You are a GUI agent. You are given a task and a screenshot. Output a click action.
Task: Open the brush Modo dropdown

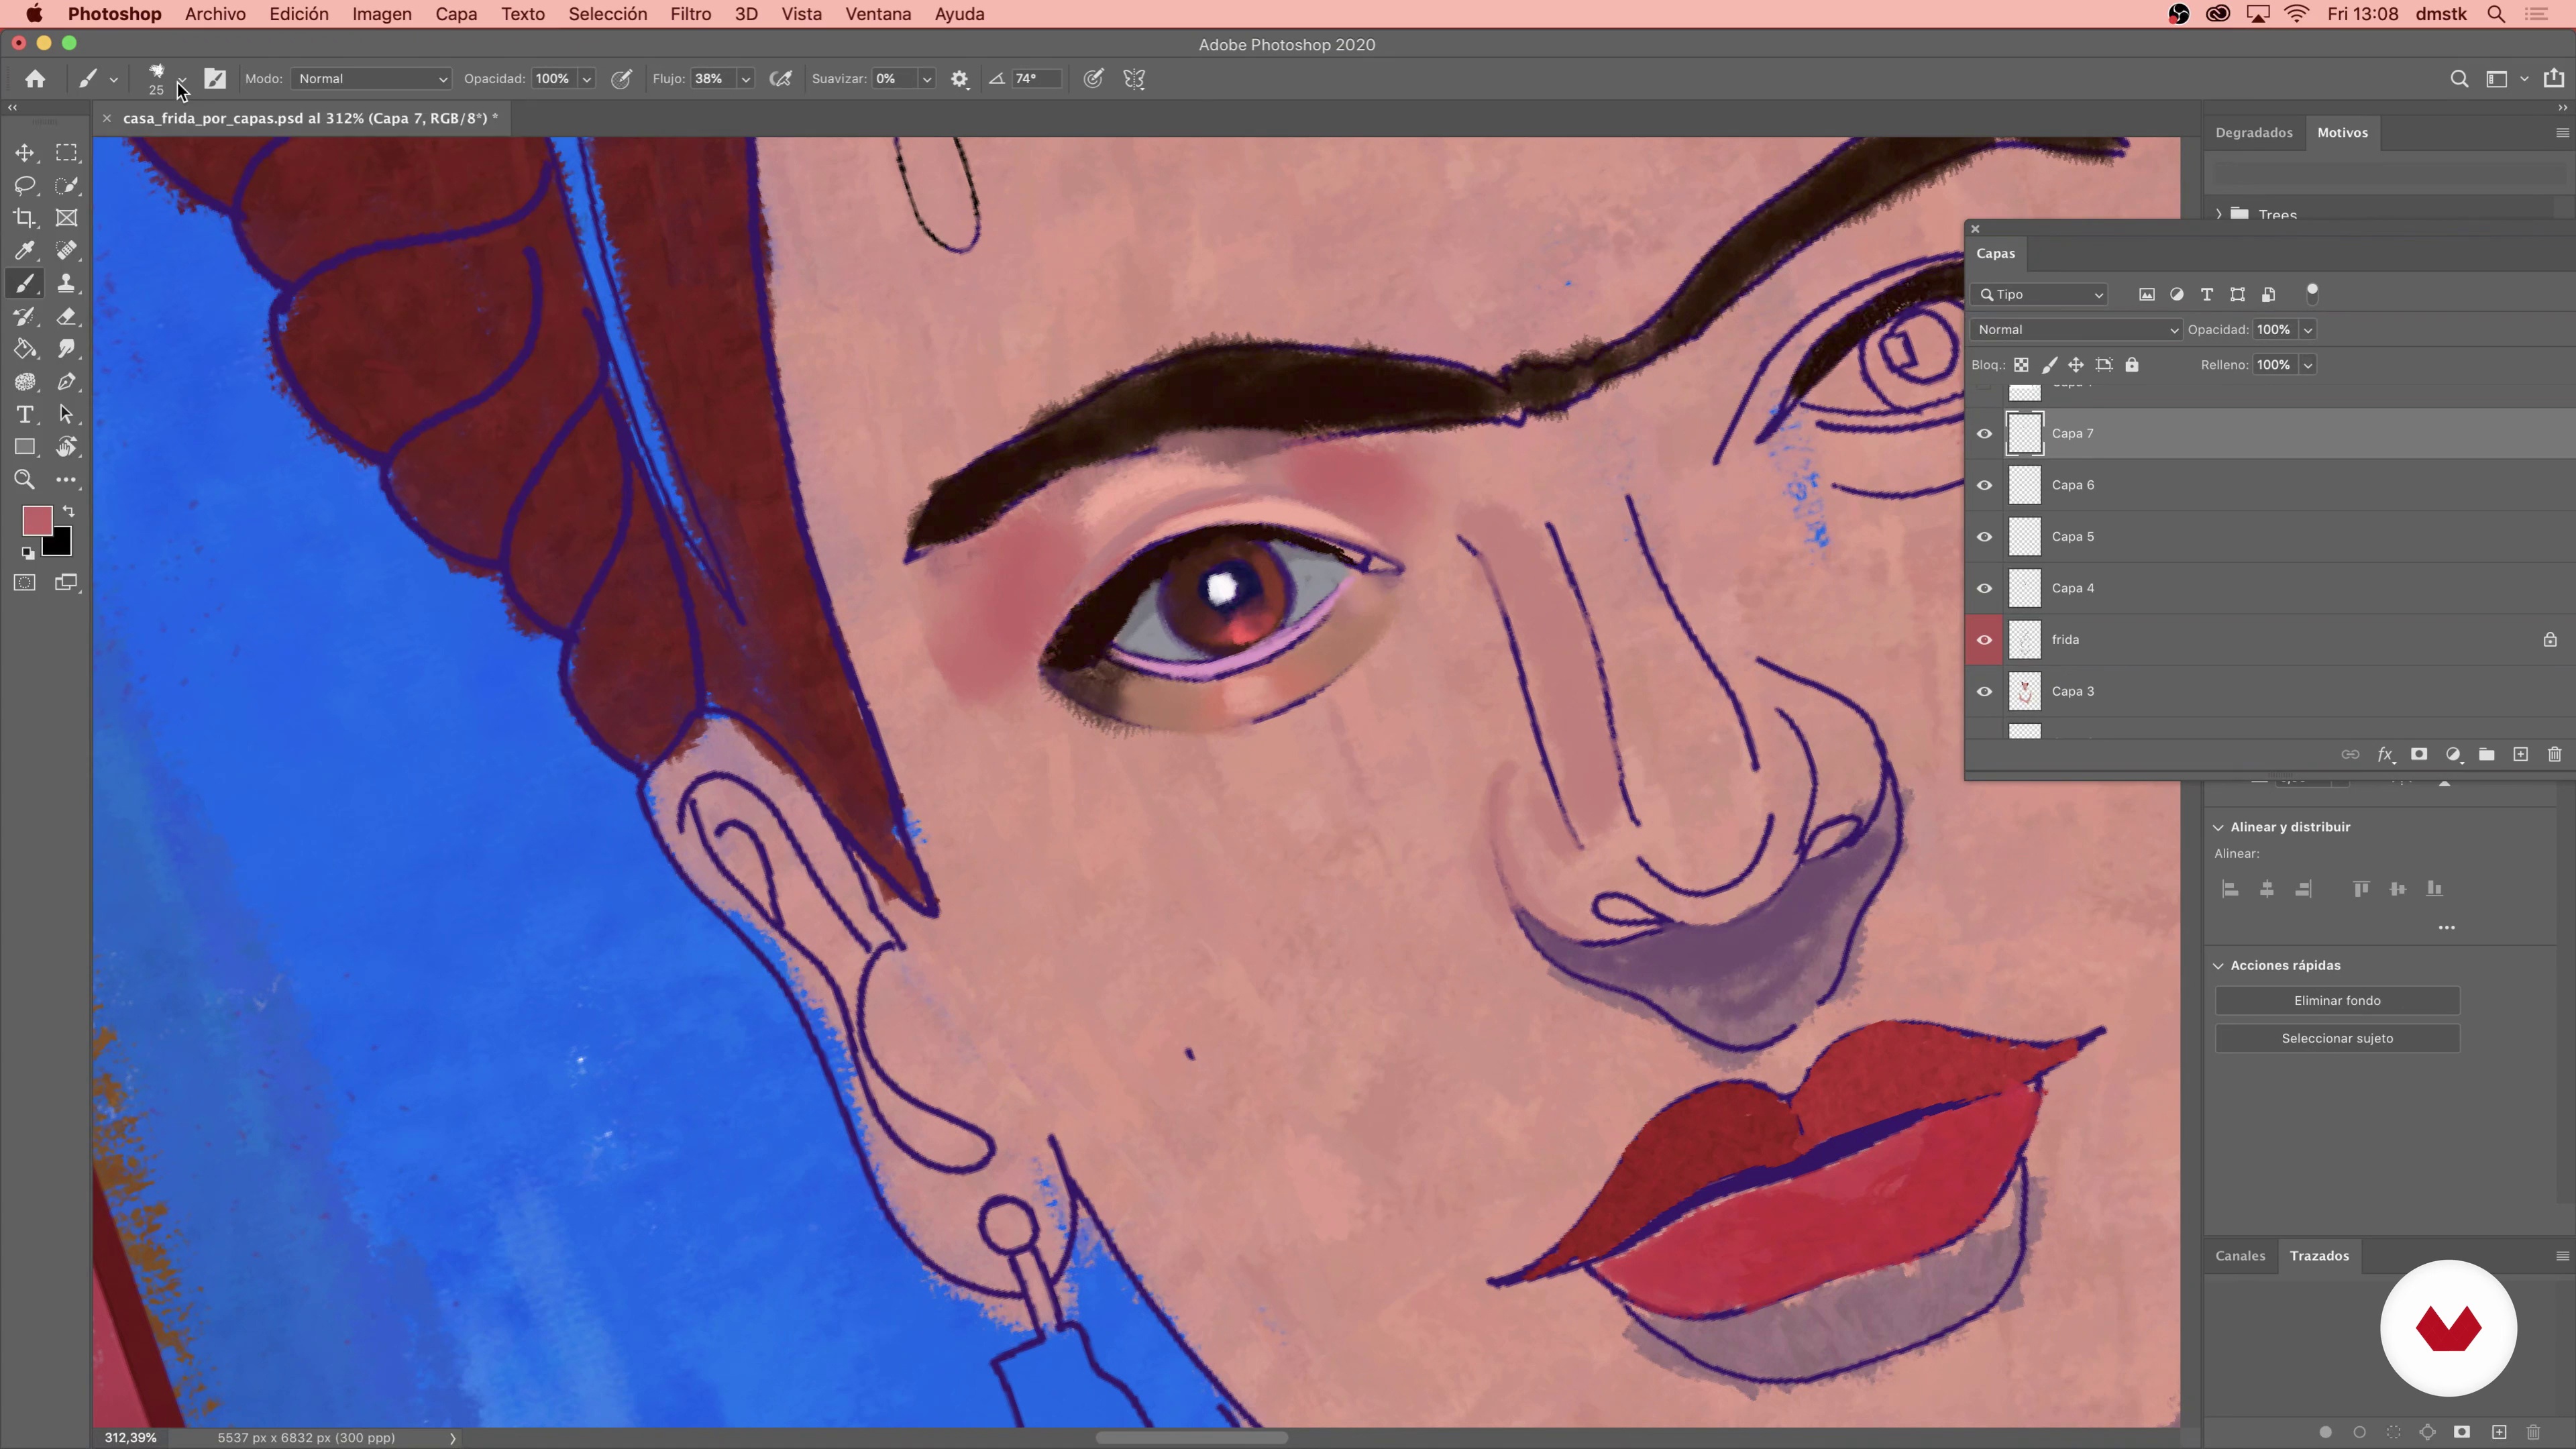point(372,79)
